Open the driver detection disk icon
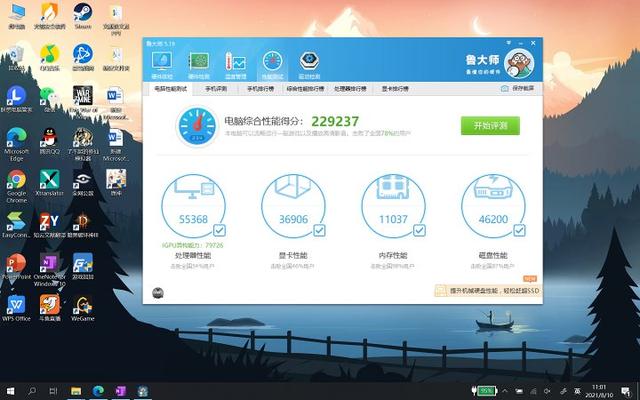This screenshot has width=640, height=400. pyautogui.click(x=309, y=64)
